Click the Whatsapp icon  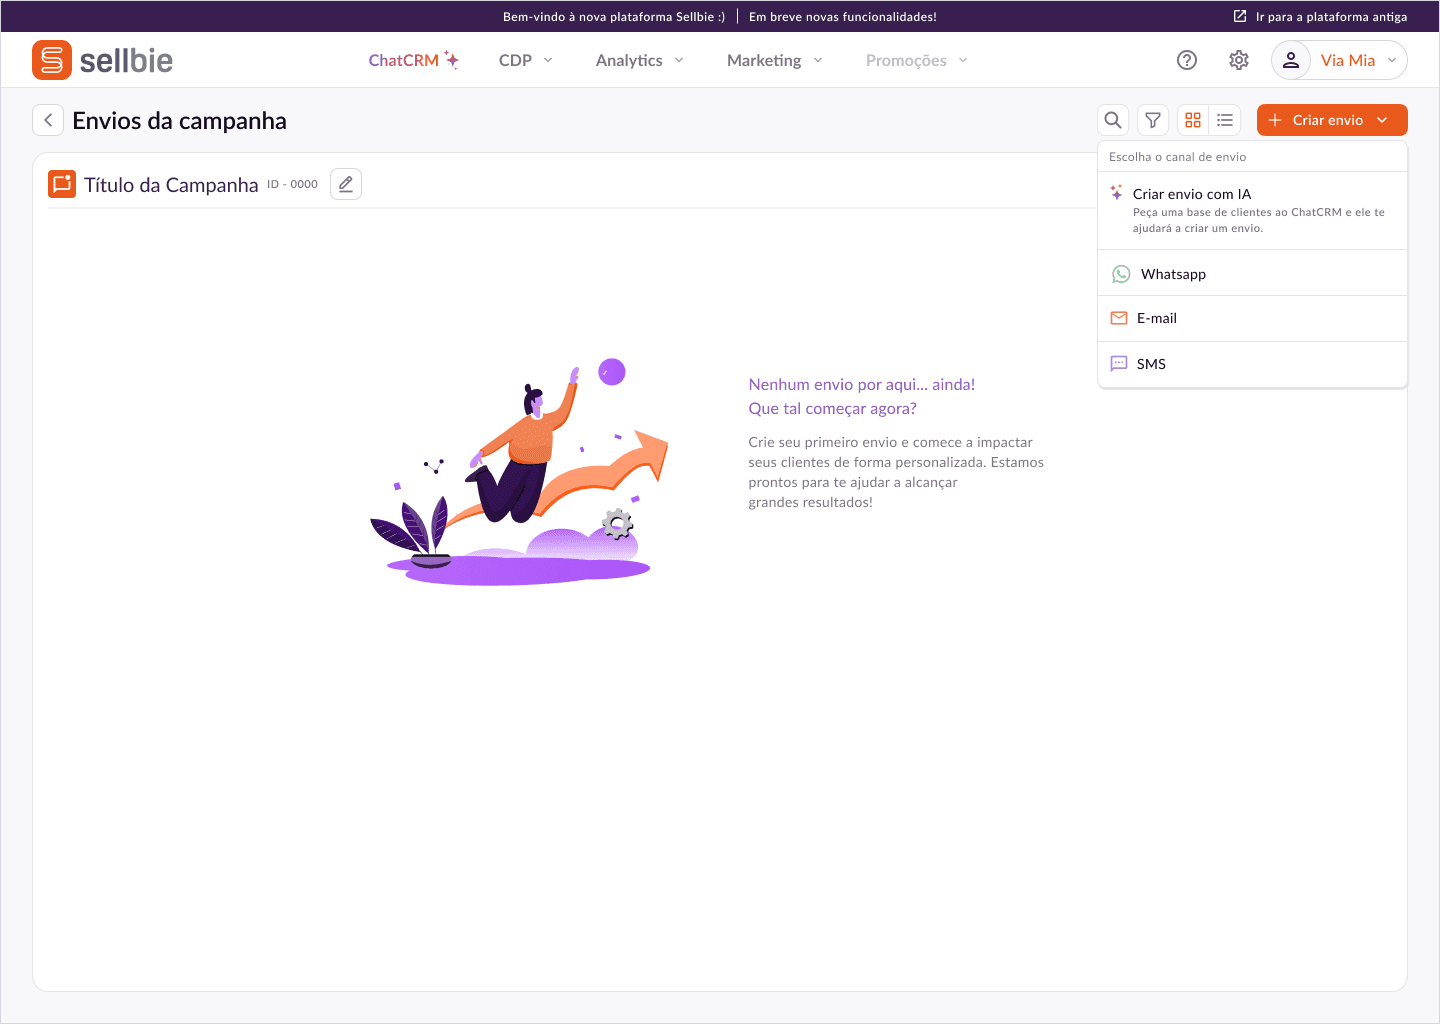pos(1121,274)
